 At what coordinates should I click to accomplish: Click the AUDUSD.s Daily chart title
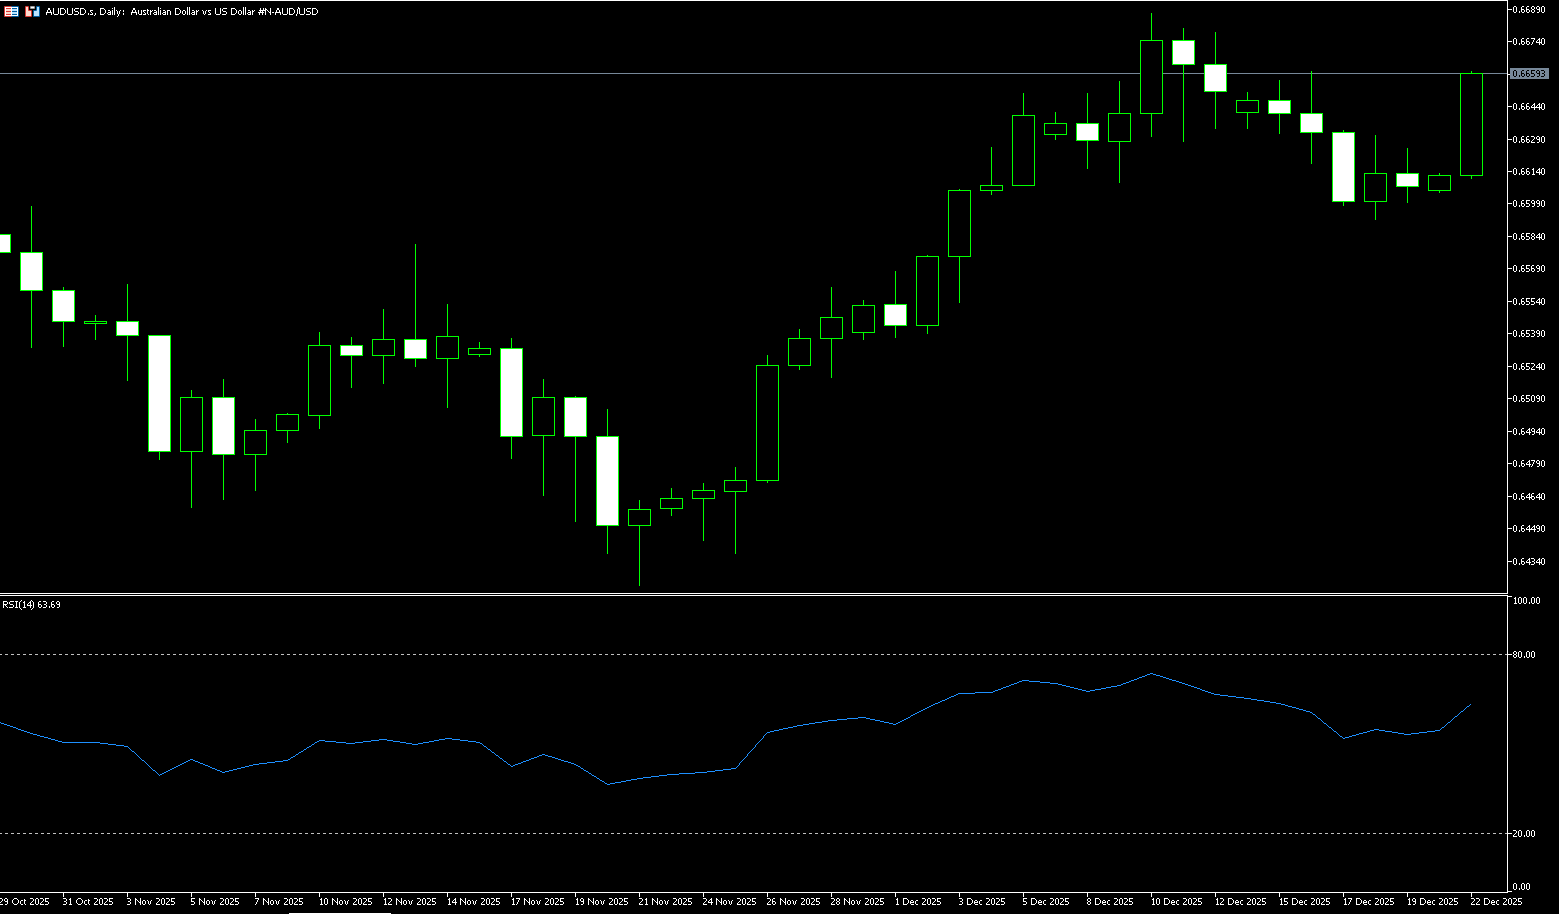click(x=182, y=11)
